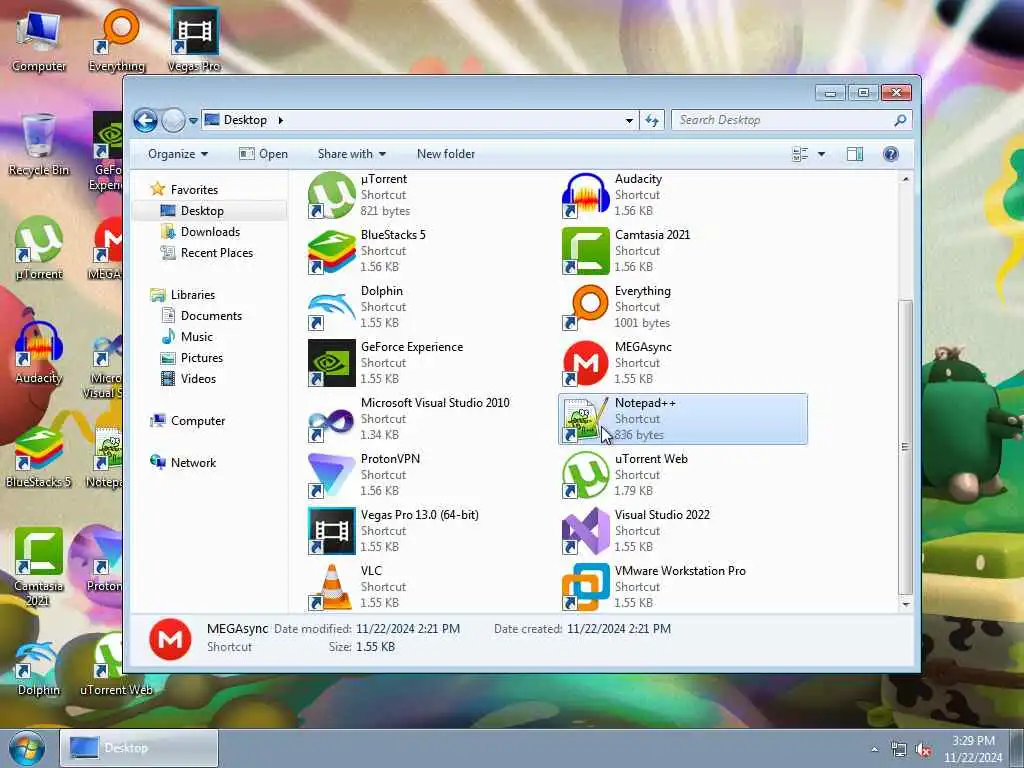Click the file list scrollbar down arrow
The width and height of the screenshot is (1024, 768).
905,604
